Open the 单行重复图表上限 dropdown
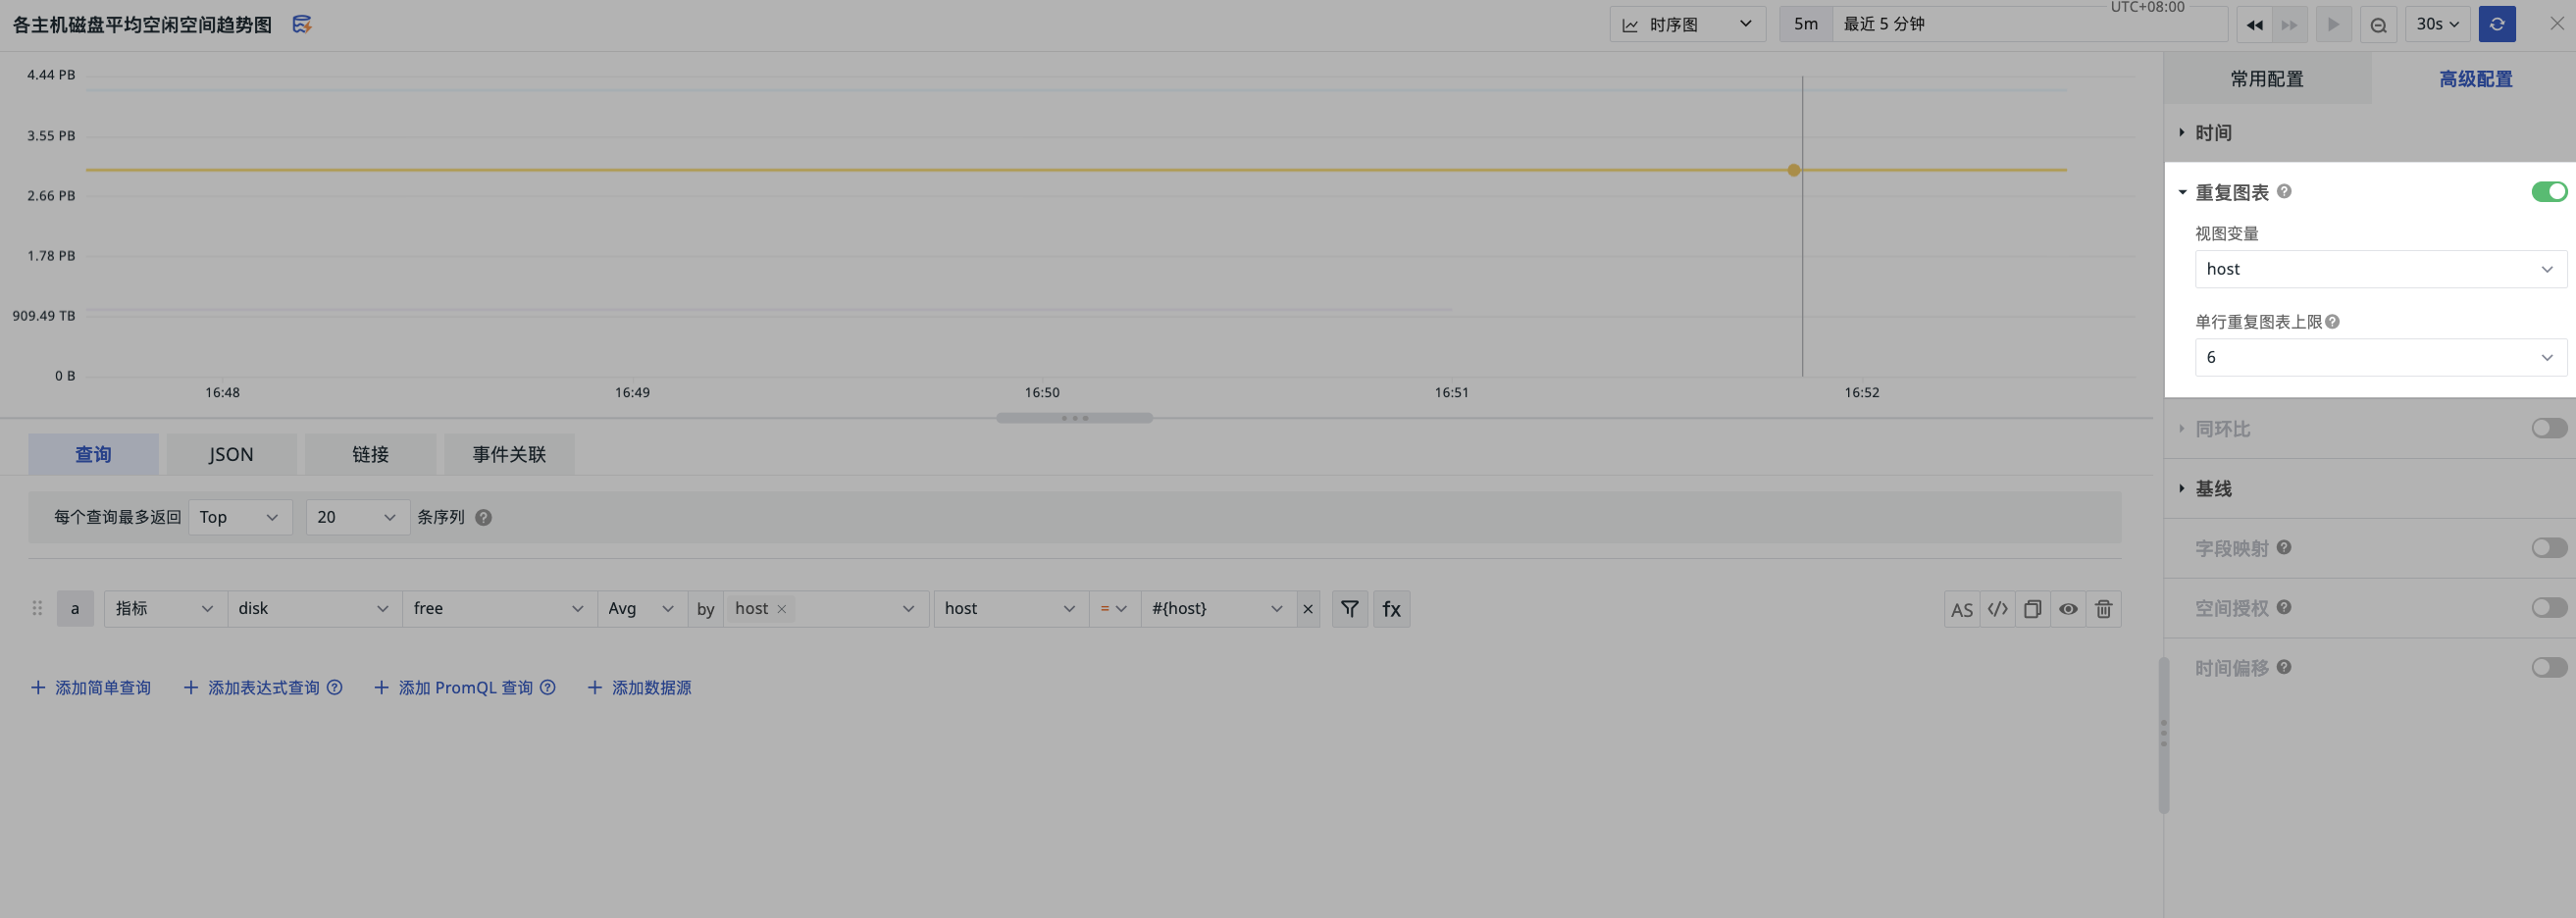Image resolution: width=2576 pixels, height=918 pixels. click(2379, 357)
